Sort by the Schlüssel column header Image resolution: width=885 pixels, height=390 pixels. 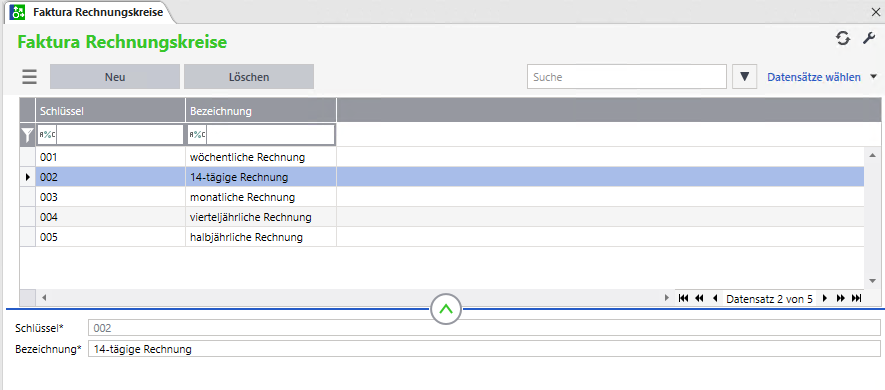(111, 111)
